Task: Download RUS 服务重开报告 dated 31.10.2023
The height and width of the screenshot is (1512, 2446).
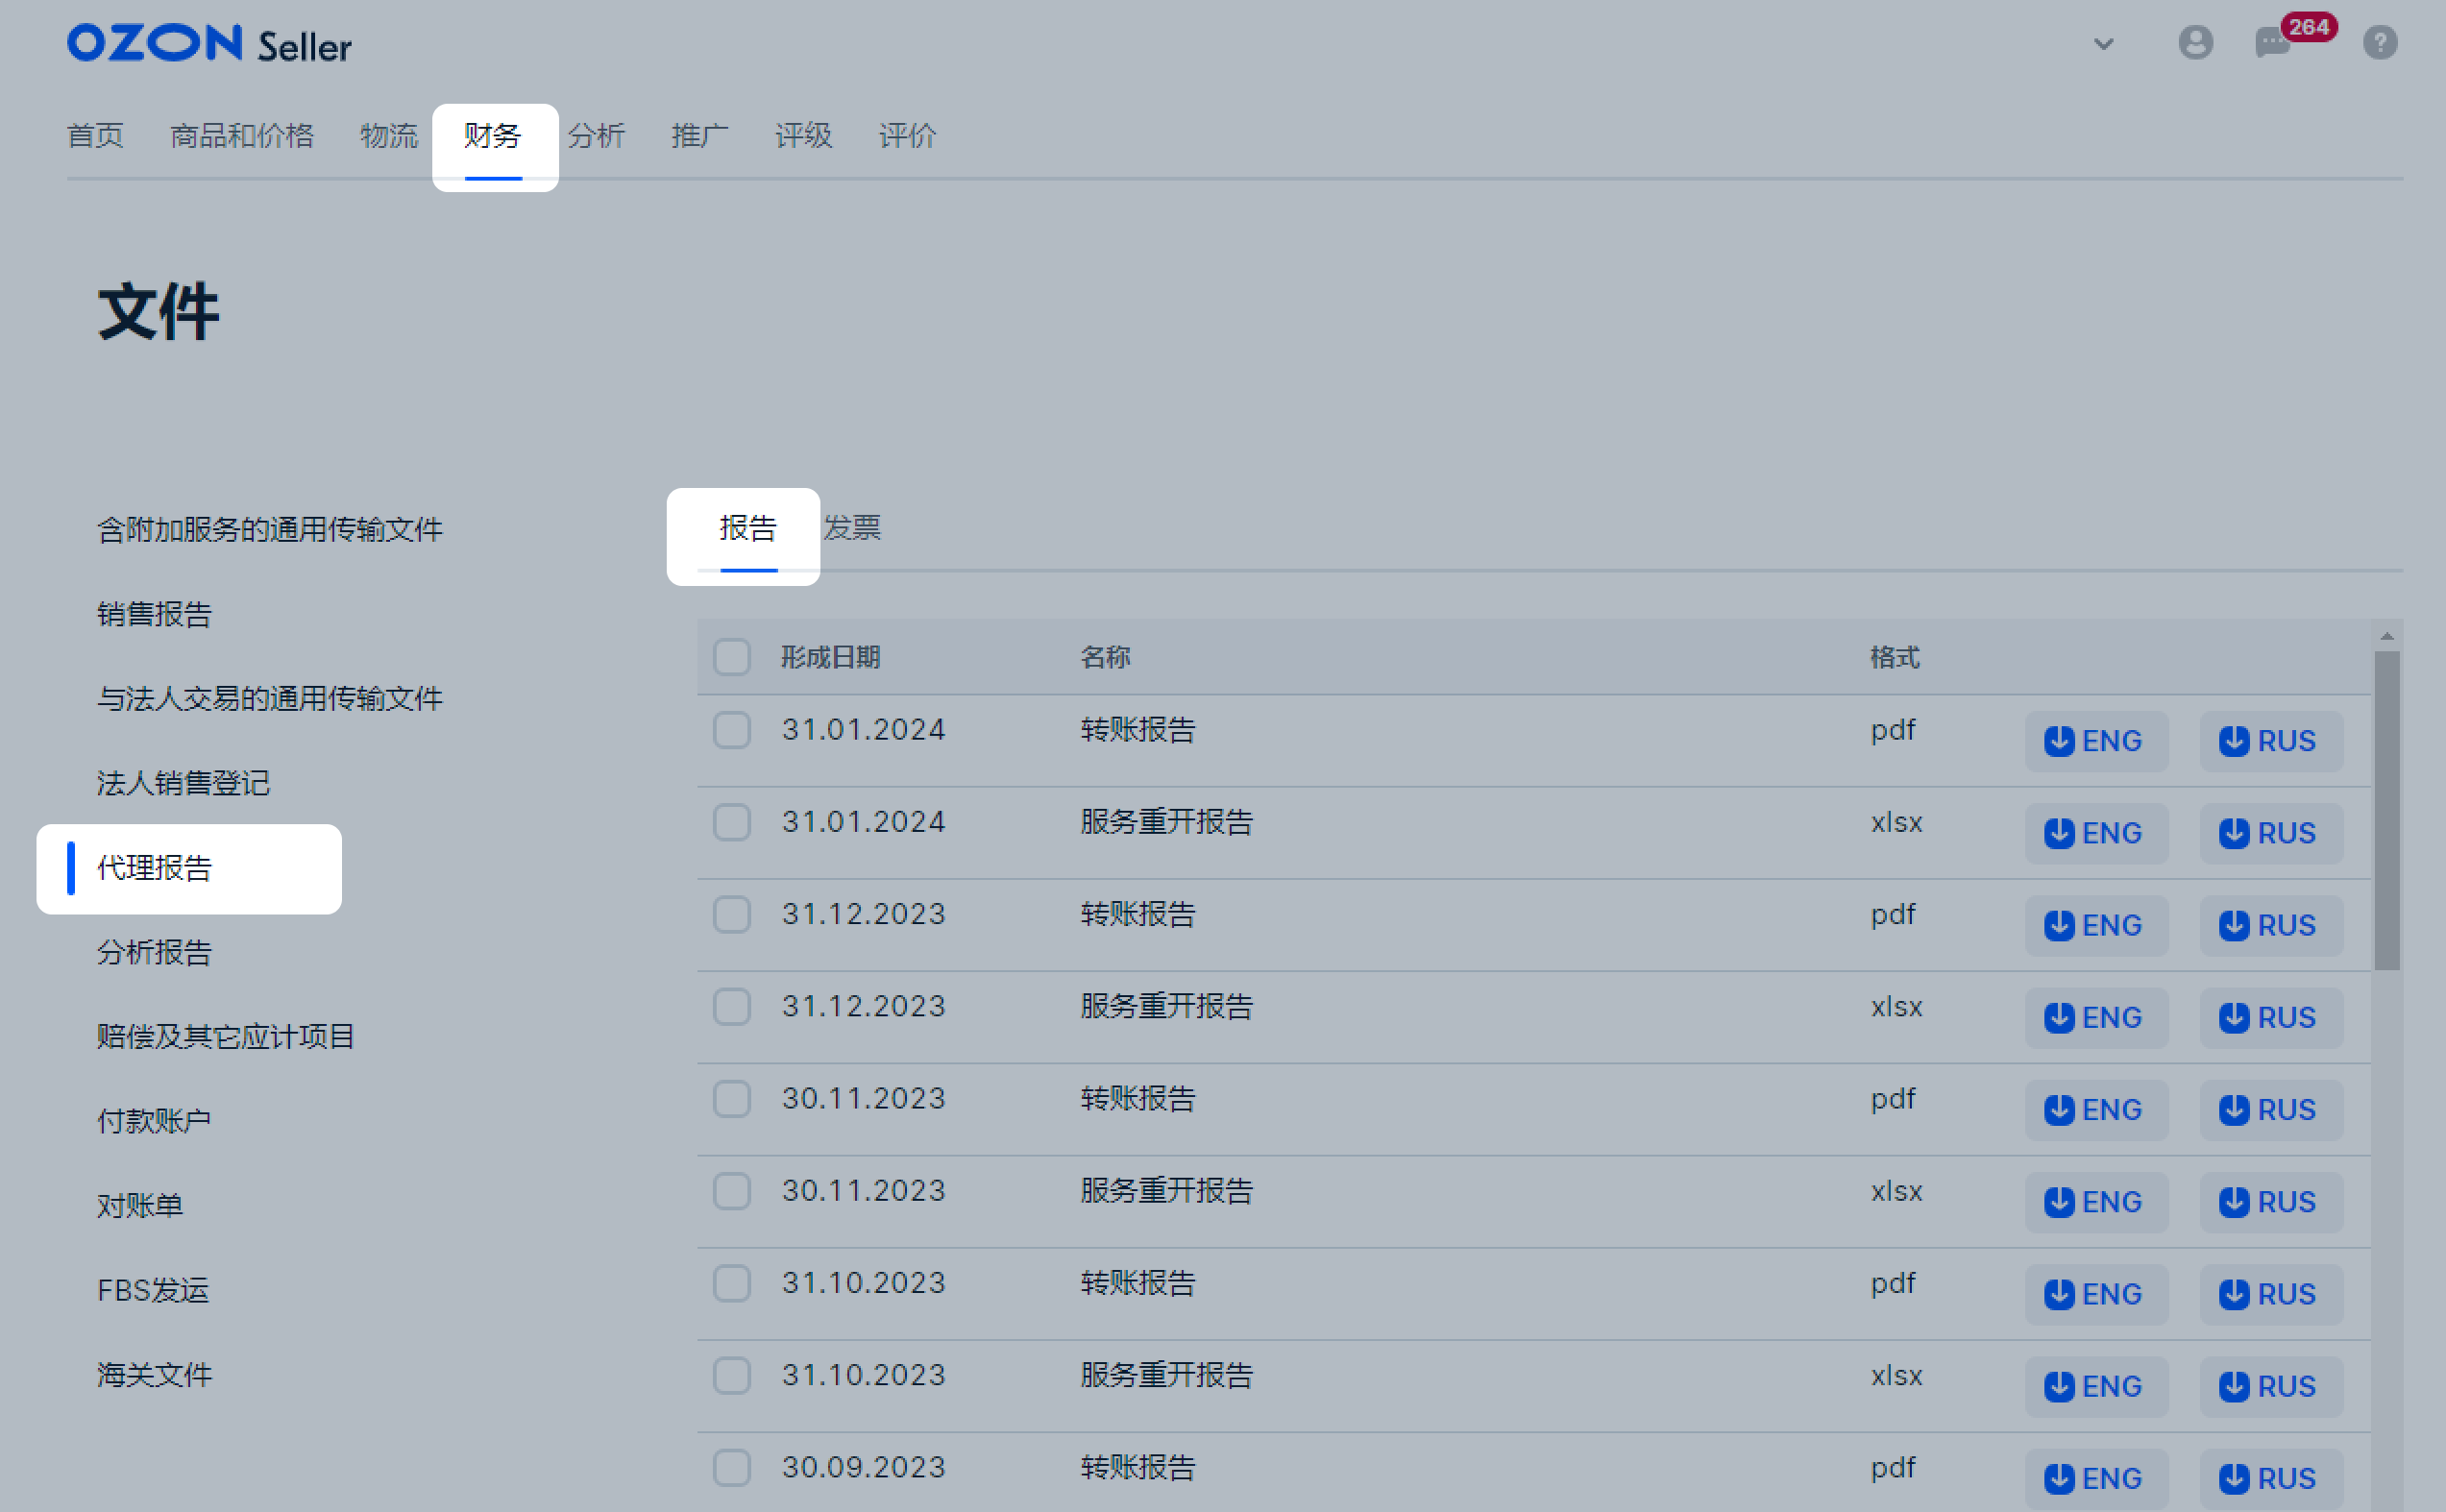Action: point(2271,1386)
